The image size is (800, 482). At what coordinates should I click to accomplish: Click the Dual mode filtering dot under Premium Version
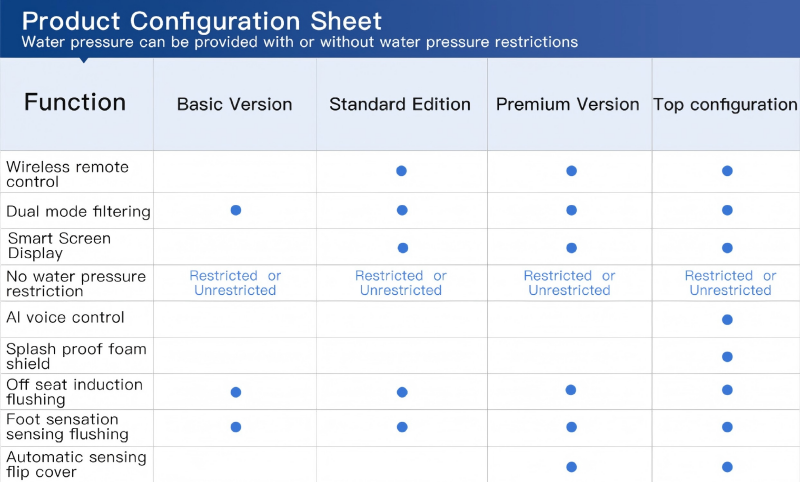coord(571,210)
